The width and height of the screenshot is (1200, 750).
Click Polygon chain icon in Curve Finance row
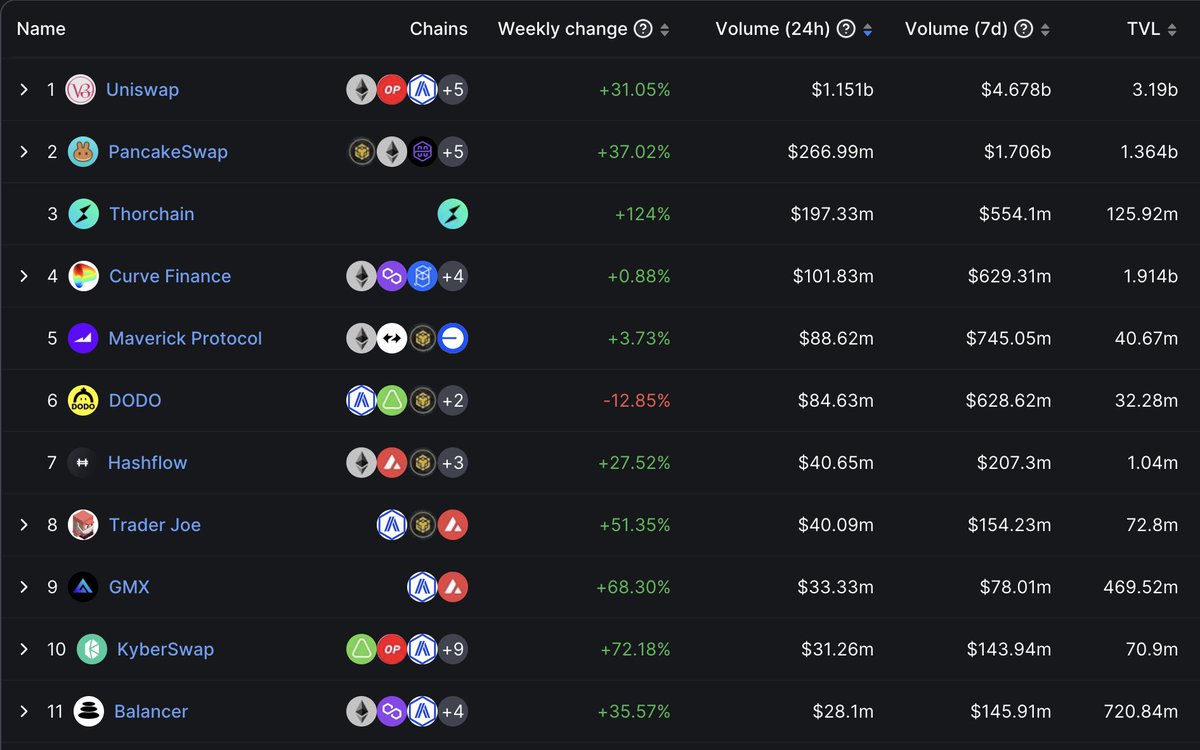click(x=392, y=276)
